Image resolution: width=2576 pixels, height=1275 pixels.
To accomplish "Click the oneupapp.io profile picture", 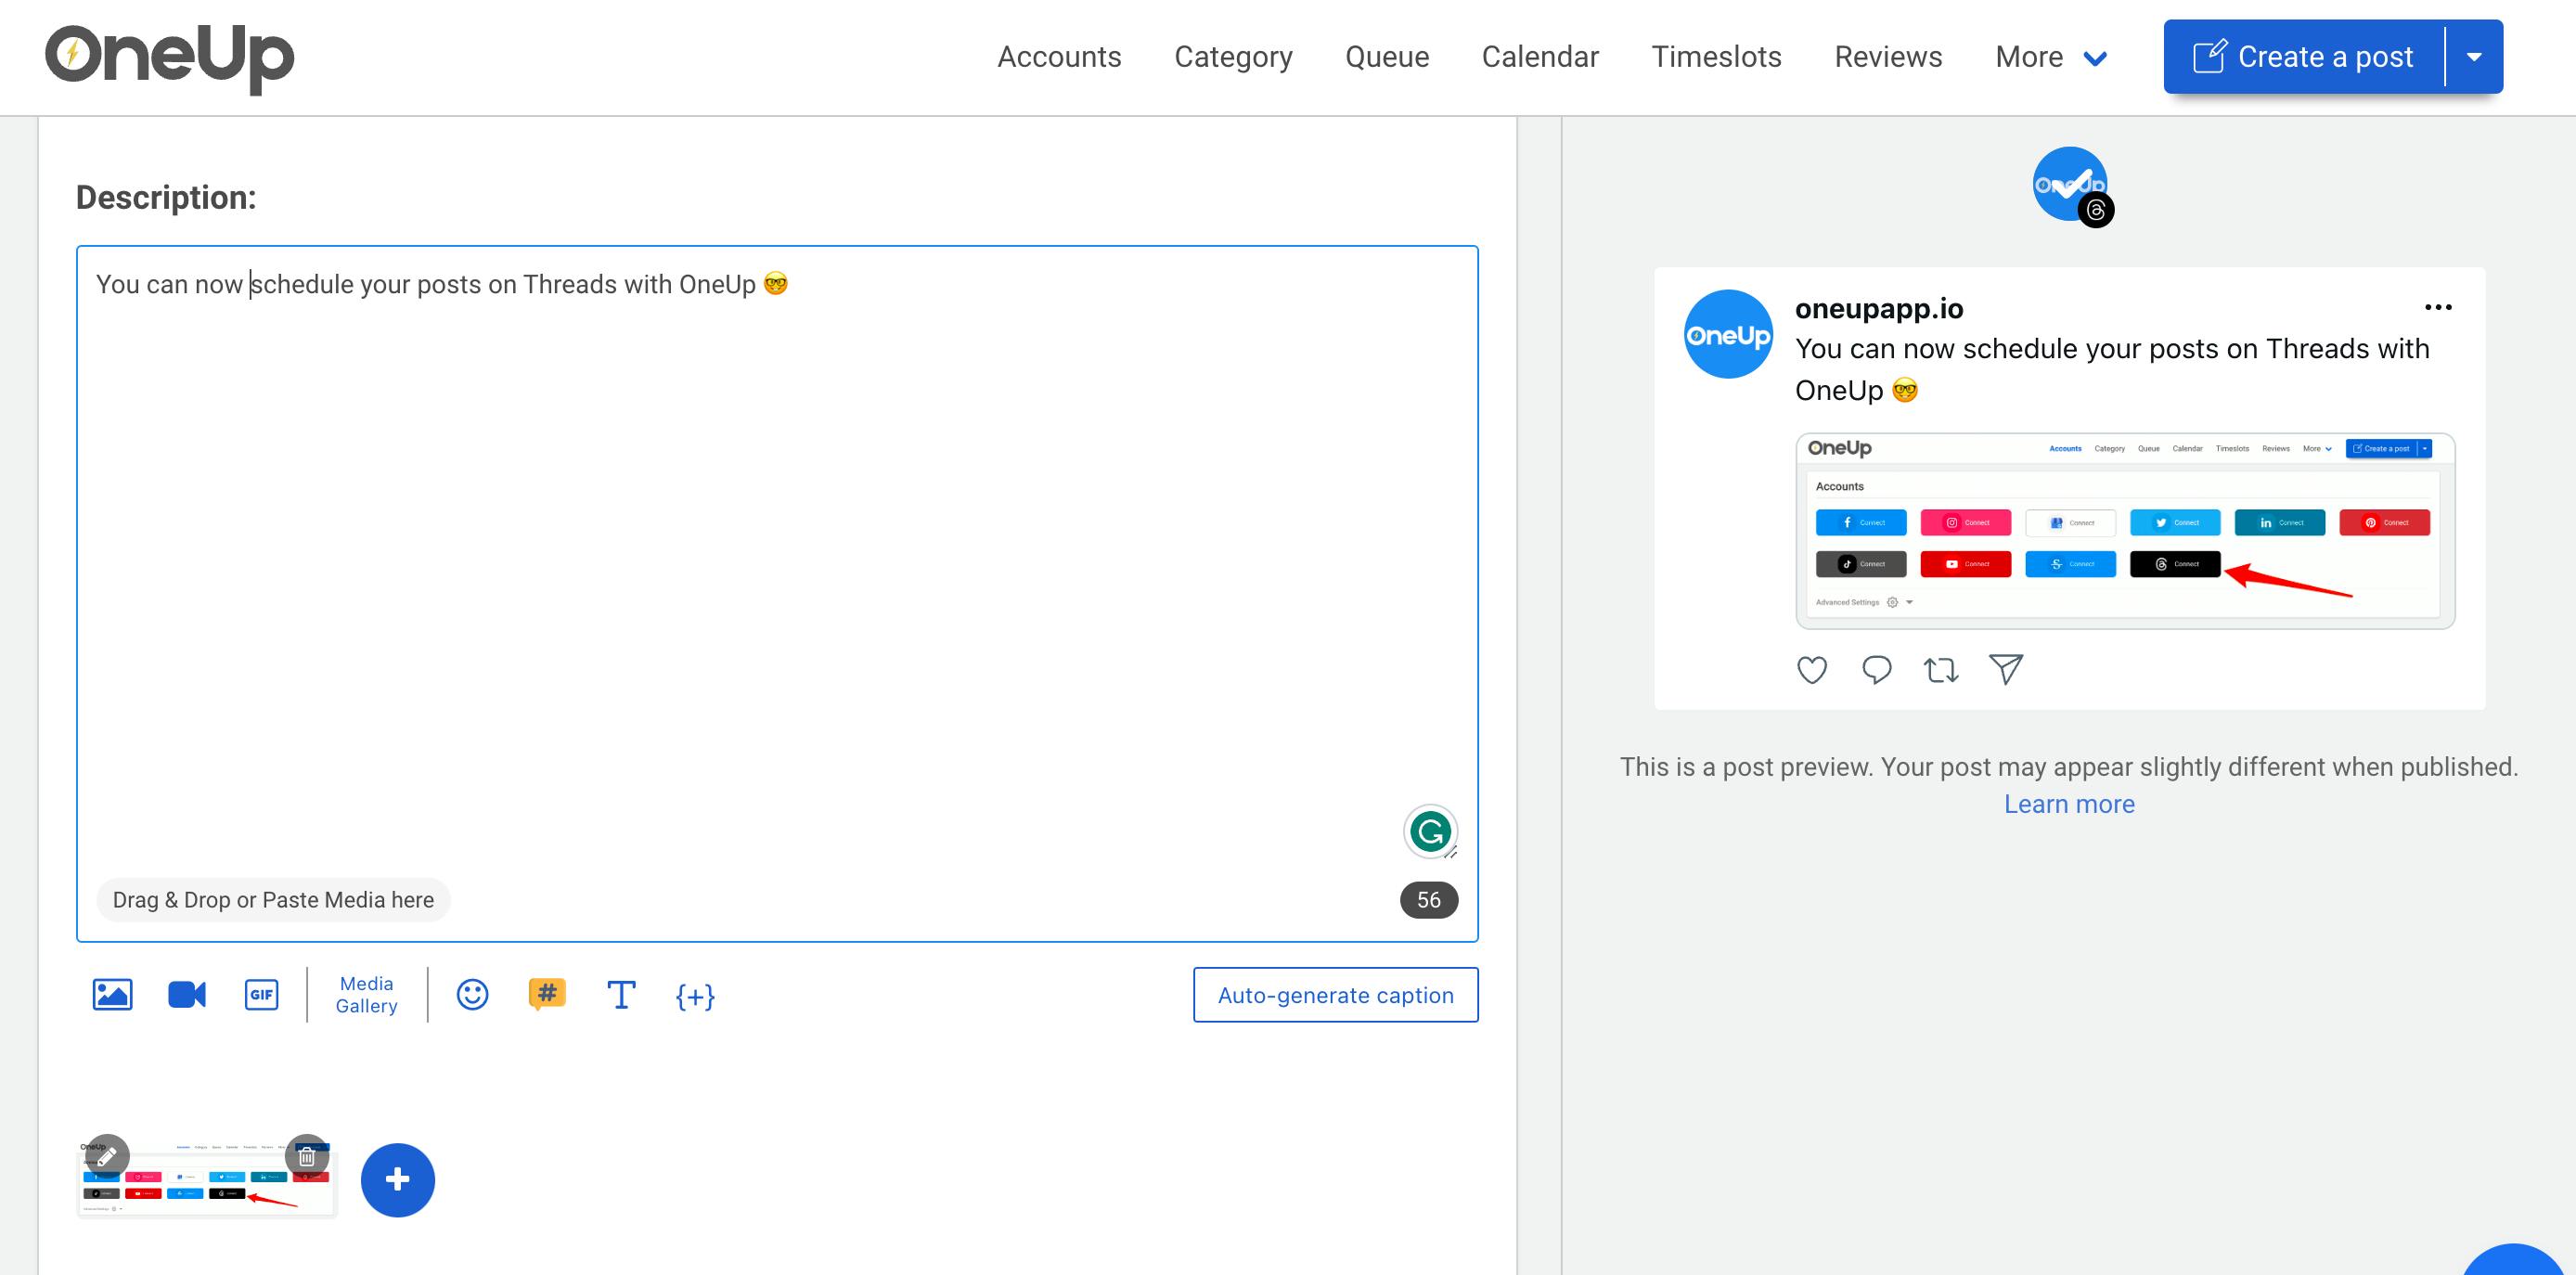I will tap(1728, 335).
